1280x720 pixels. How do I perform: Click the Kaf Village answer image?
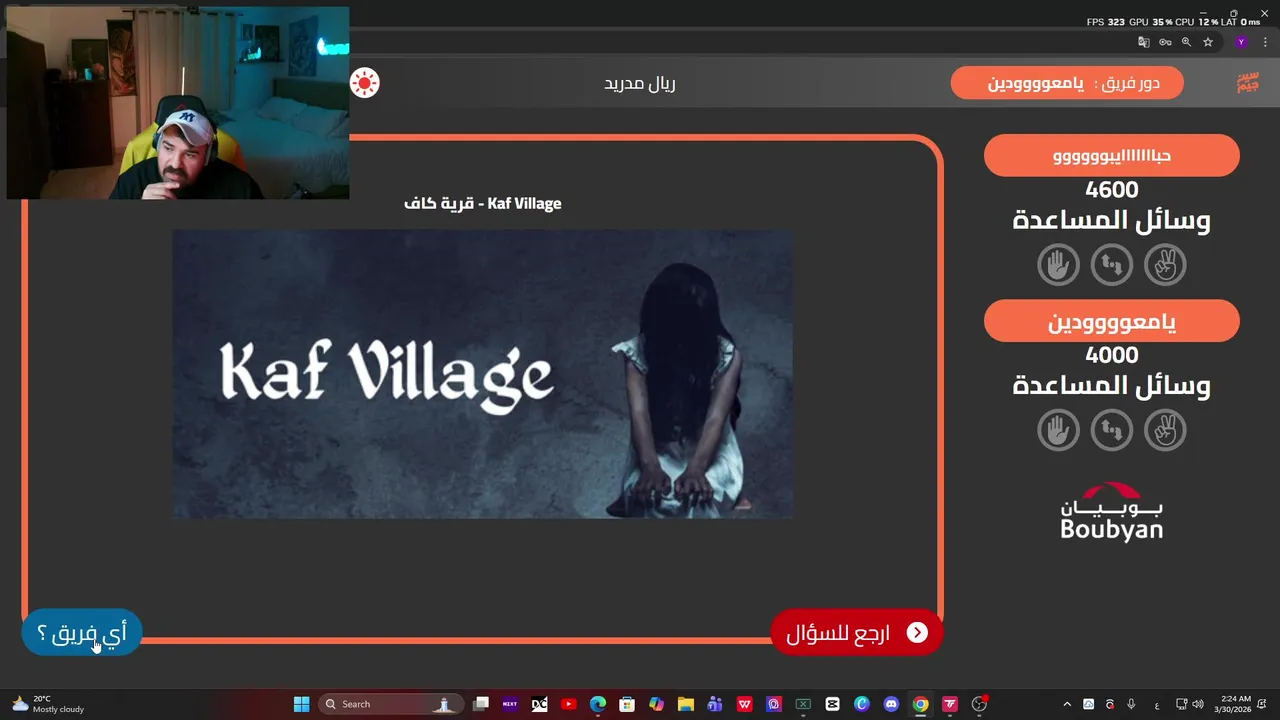coord(483,374)
